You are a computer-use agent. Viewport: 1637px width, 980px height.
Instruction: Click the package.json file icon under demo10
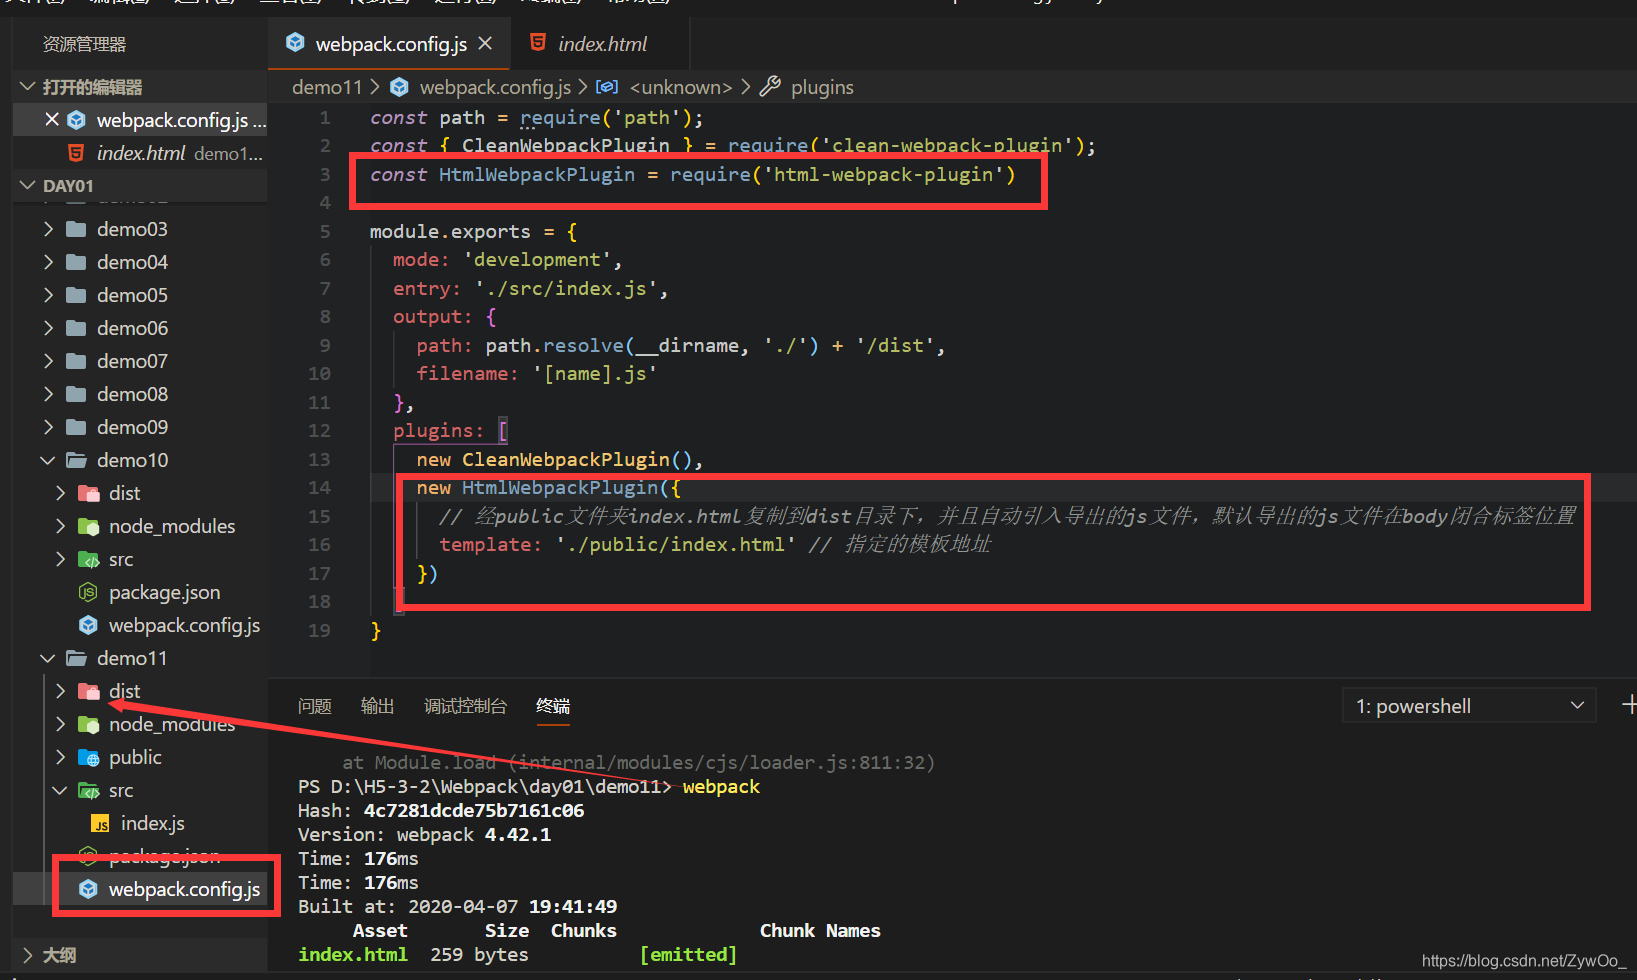tap(88, 592)
